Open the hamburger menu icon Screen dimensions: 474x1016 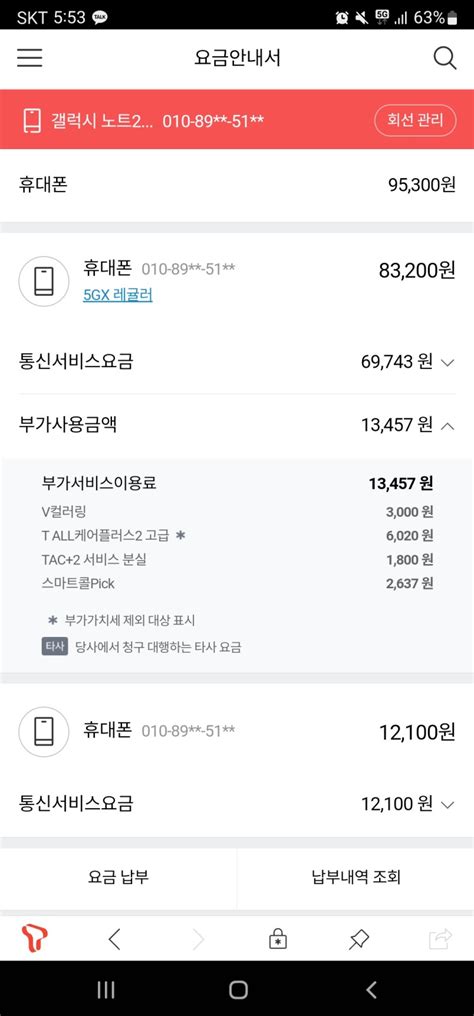[30, 58]
